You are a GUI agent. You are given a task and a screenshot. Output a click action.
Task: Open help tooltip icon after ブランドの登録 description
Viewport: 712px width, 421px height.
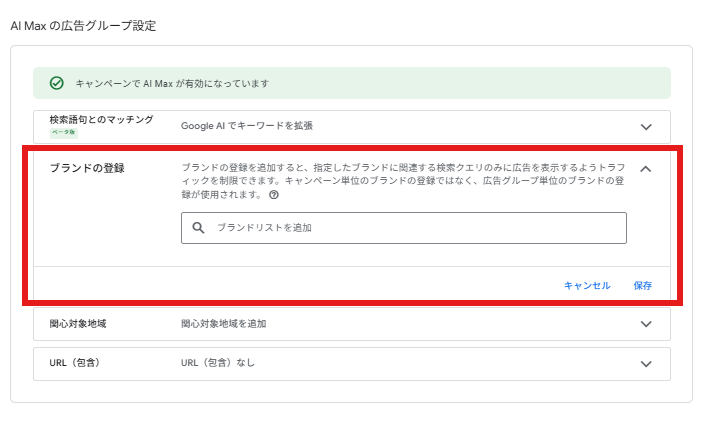tap(274, 195)
